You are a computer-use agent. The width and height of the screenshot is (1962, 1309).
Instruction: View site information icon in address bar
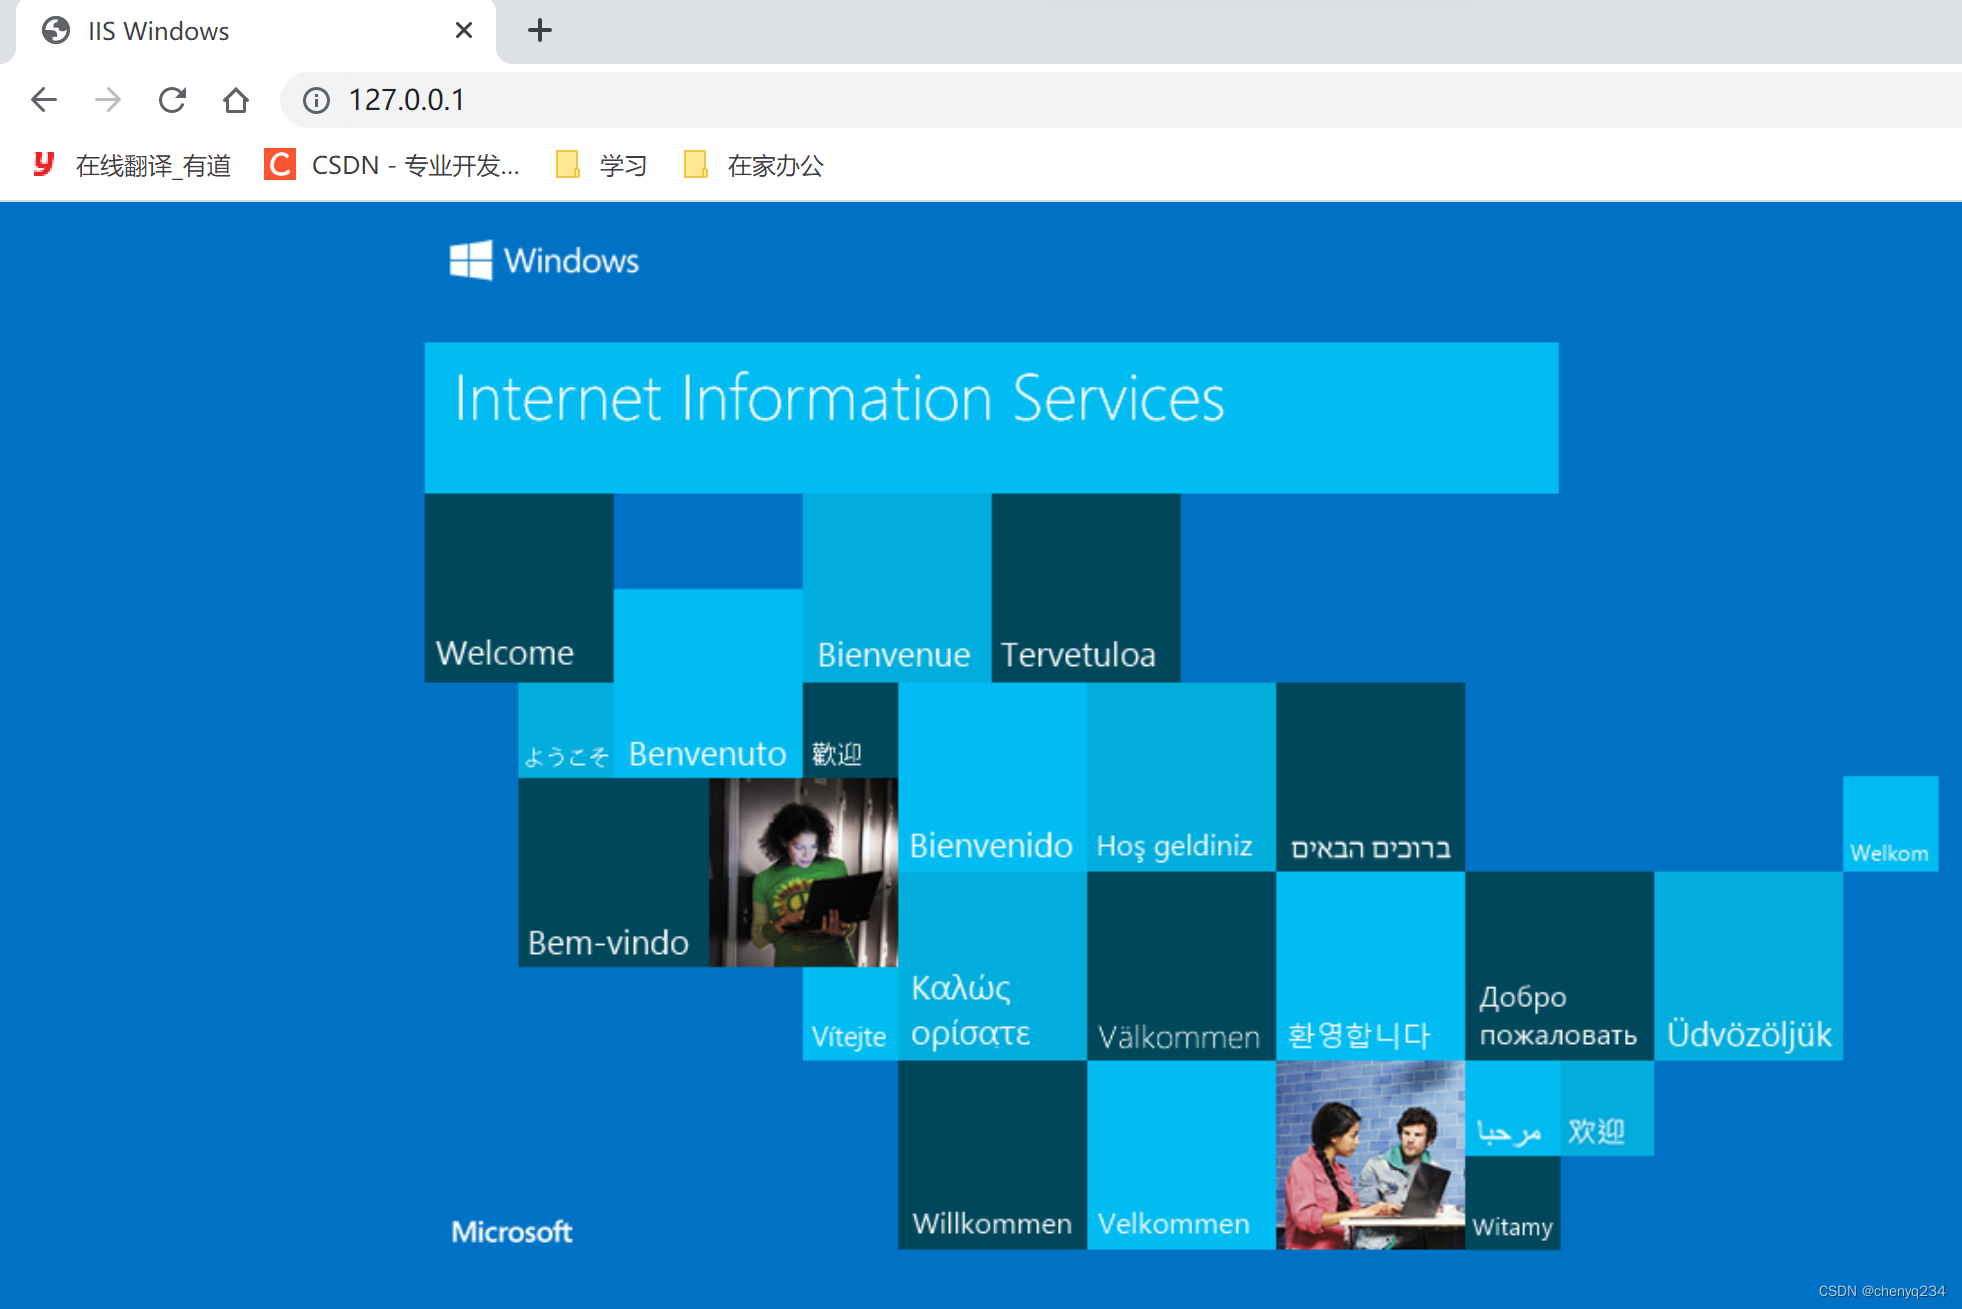click(x=316, y=100)
